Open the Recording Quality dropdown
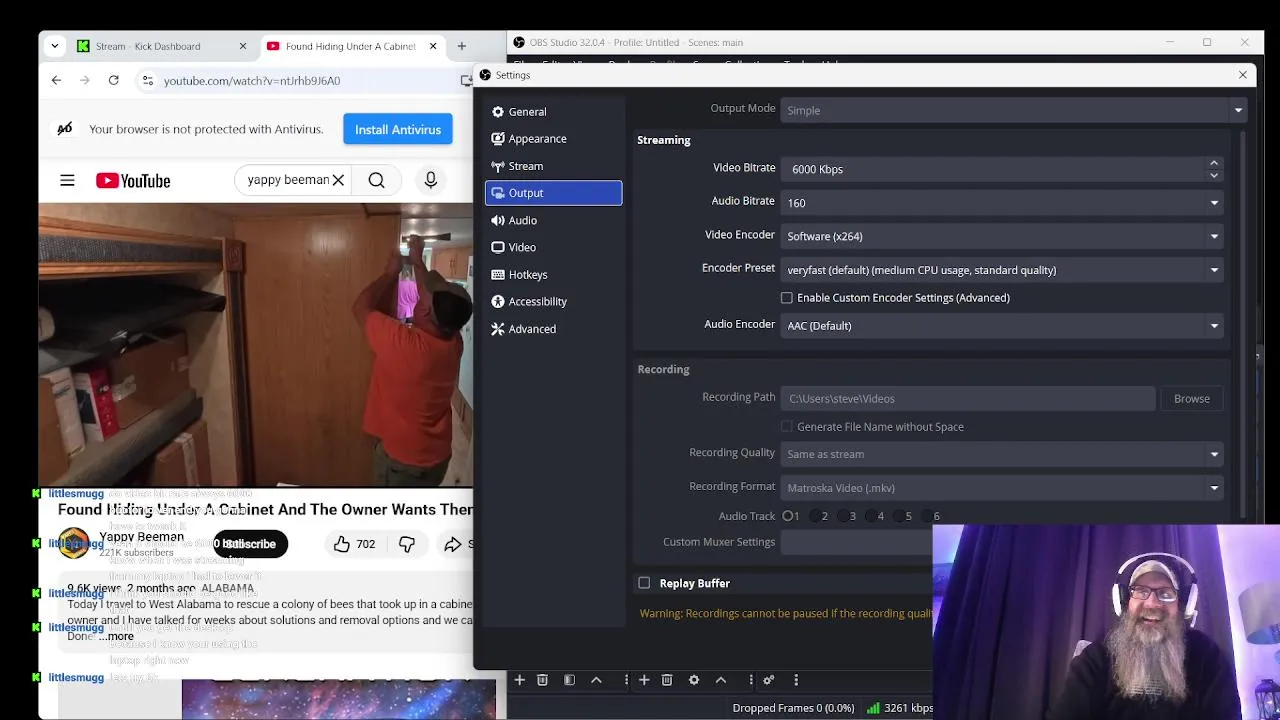 [x=1002, y=454]
